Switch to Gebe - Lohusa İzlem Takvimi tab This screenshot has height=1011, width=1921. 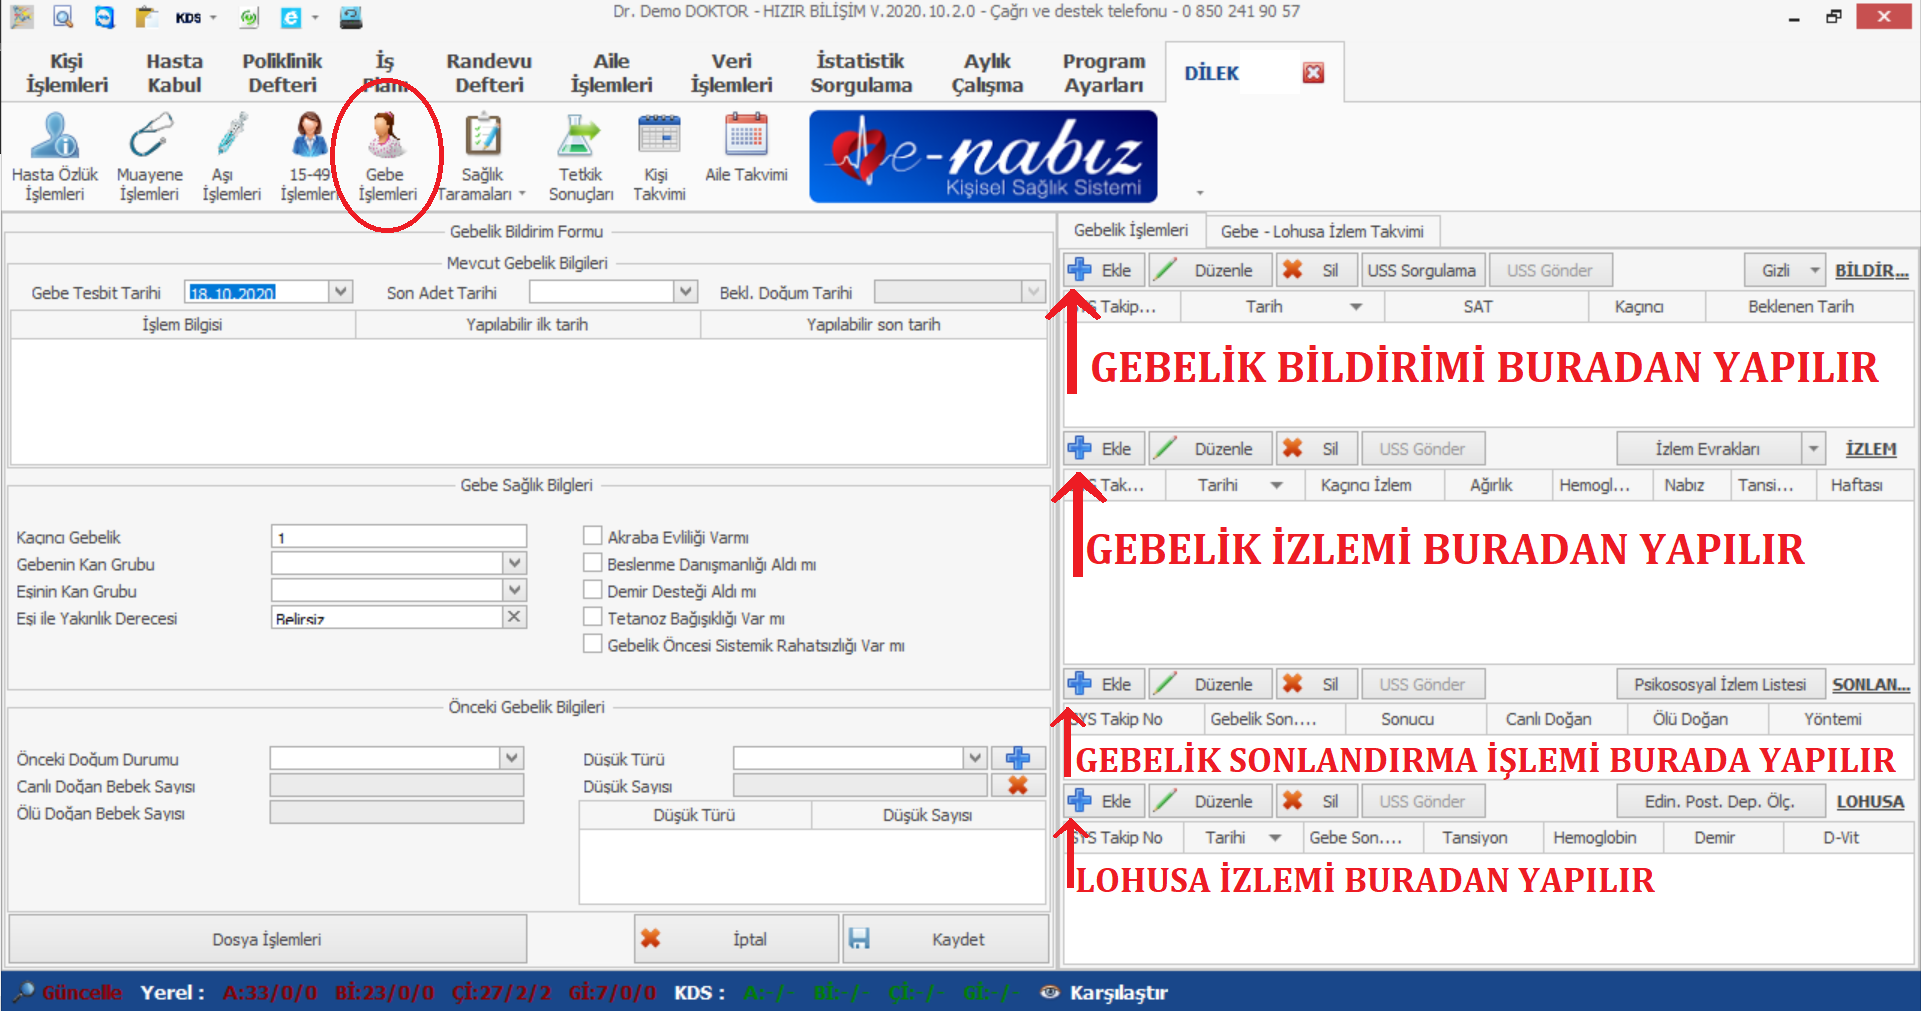coord(1321,231)
